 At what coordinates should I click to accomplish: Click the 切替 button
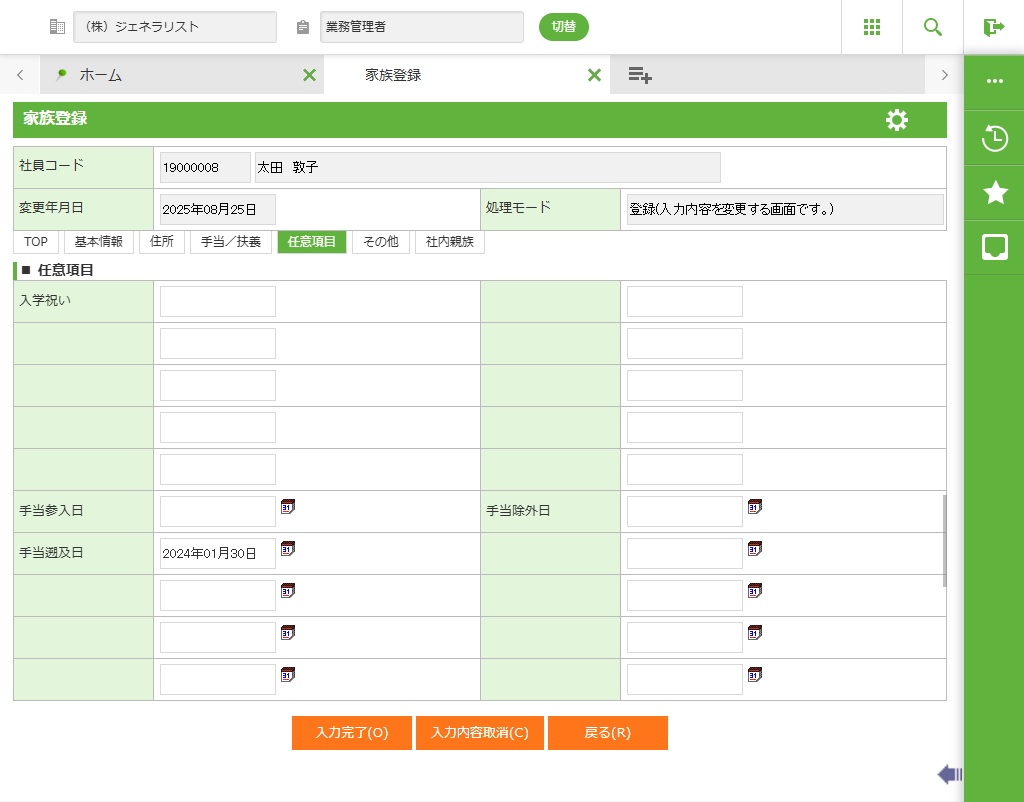(564, 27)
